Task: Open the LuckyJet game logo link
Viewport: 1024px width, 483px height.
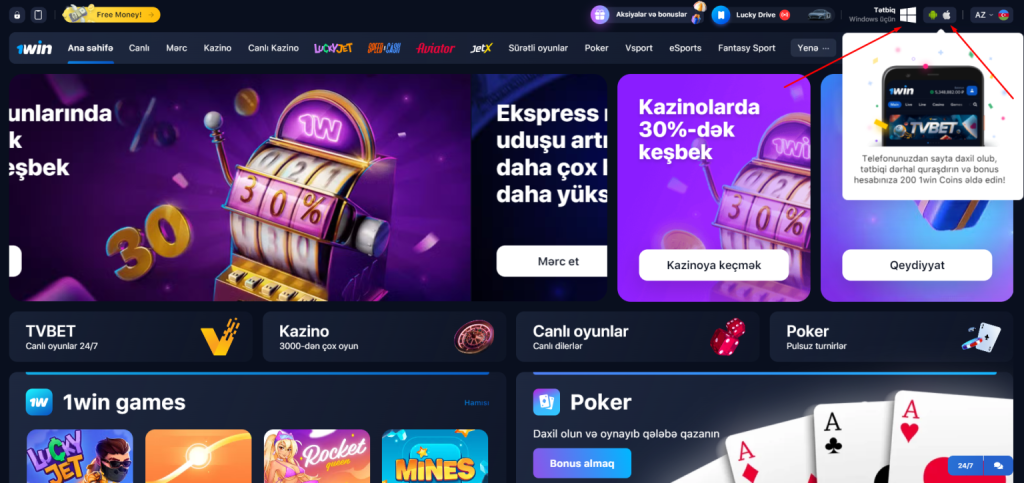Action: (333, 48)
